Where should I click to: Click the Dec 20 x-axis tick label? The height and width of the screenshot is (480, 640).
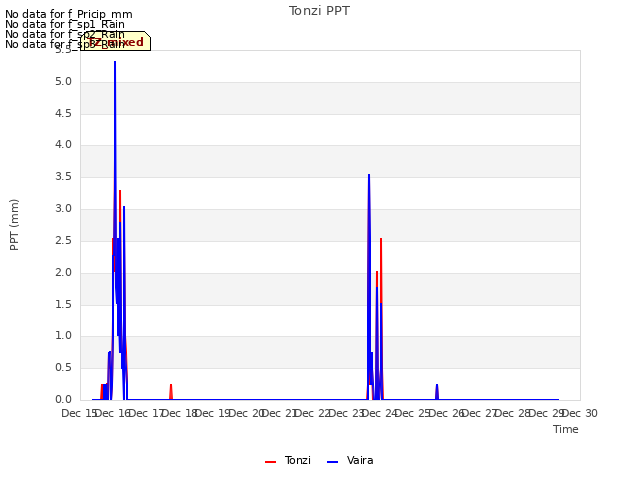[247, 413]
